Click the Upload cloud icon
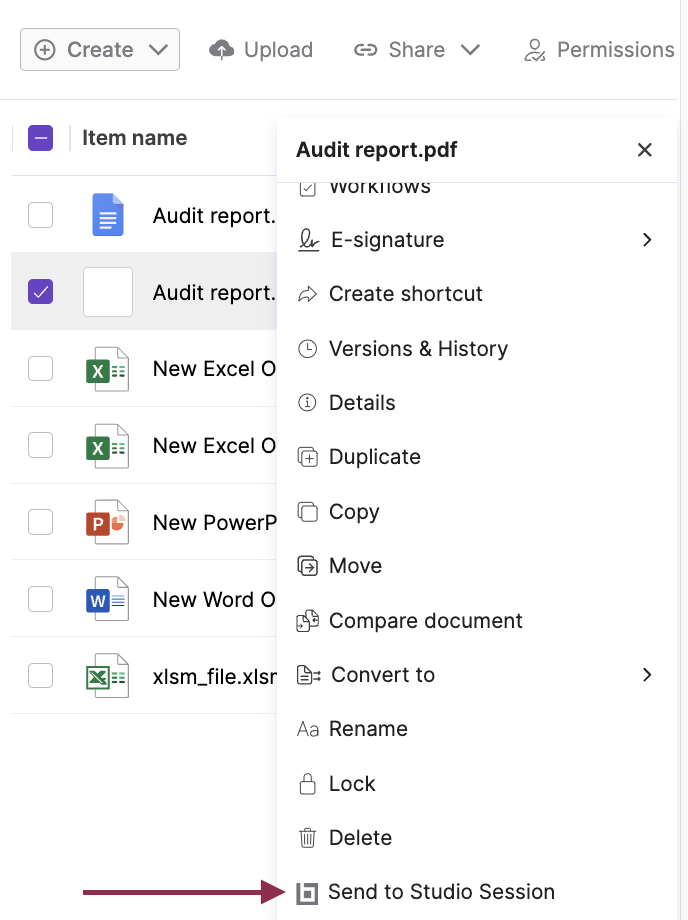 click(221, 50)
